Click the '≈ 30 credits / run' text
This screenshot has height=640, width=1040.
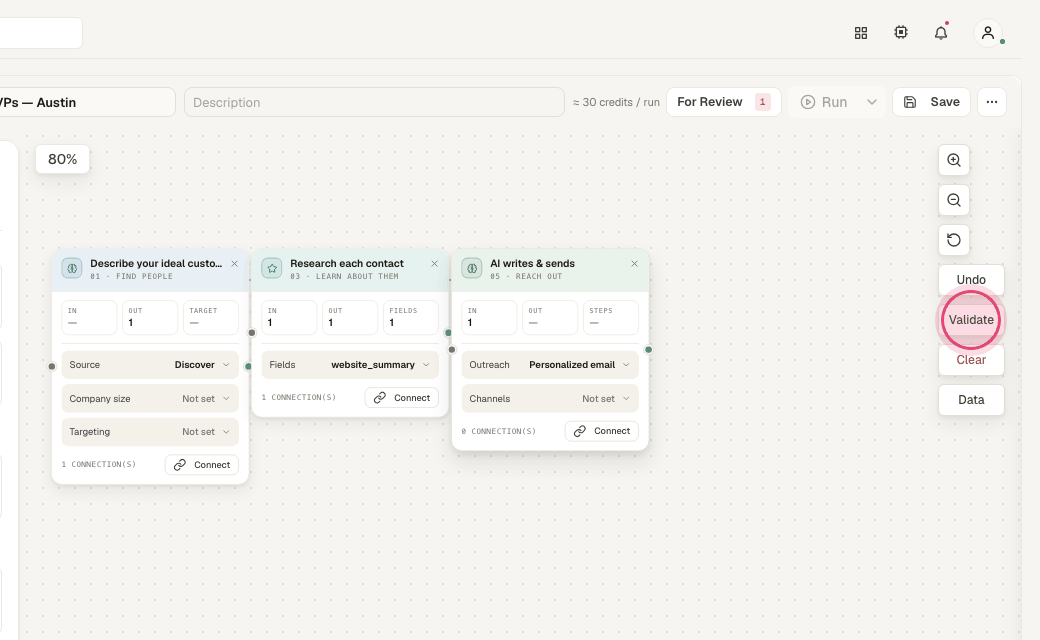pyautogui.click(x=616, y=102)
